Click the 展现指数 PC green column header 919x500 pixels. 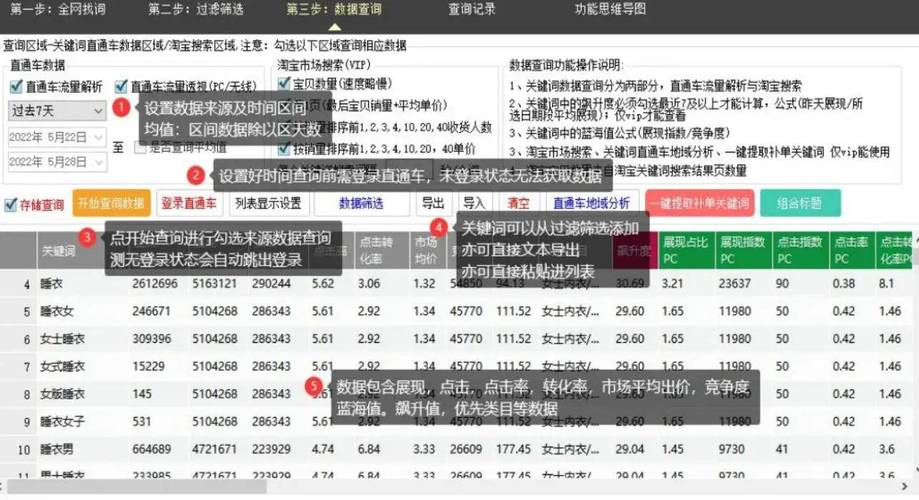(742, 250)
